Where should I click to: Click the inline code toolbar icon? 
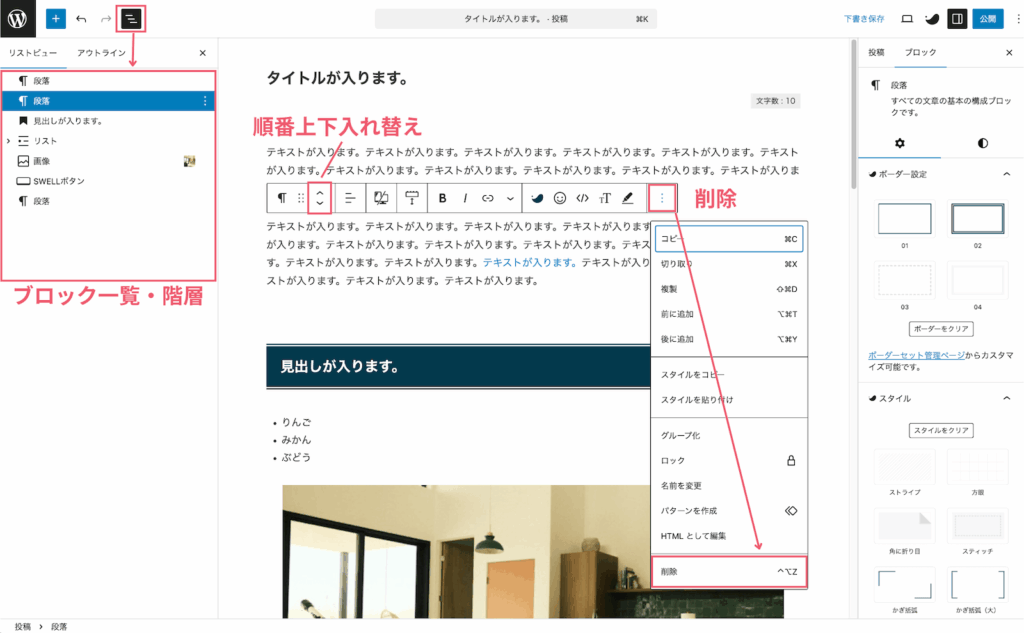(583, 198)
